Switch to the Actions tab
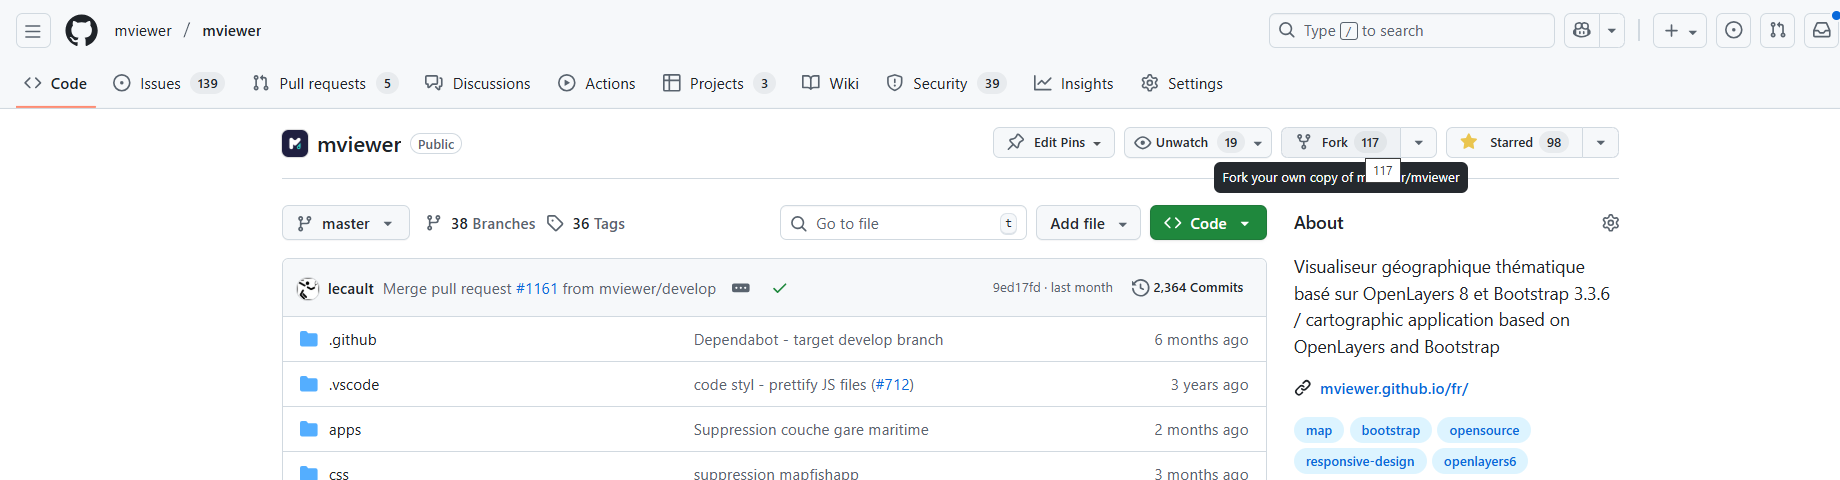 click(x=597, y=84)
